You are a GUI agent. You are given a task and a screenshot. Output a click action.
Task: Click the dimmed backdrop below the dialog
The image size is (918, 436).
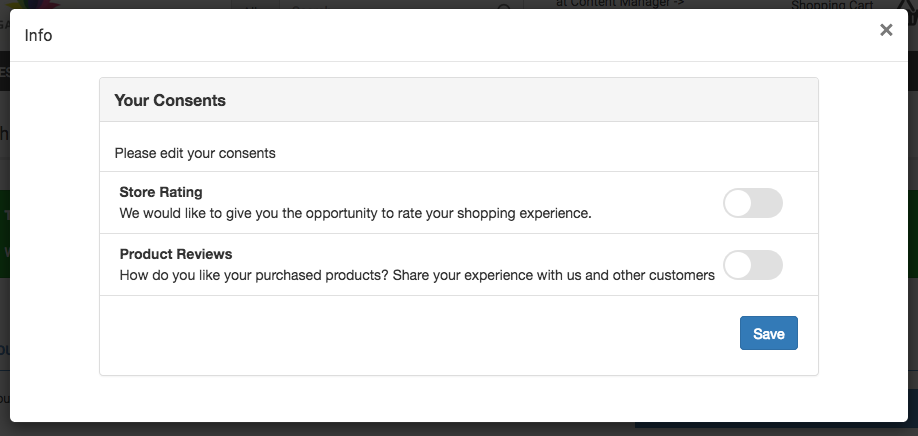(x=459, y=429)
